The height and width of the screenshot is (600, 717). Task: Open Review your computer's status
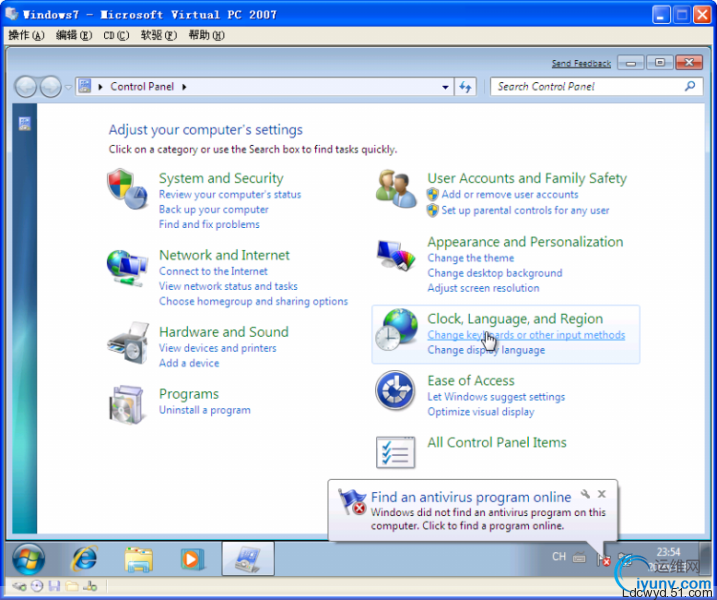point(230,194)
